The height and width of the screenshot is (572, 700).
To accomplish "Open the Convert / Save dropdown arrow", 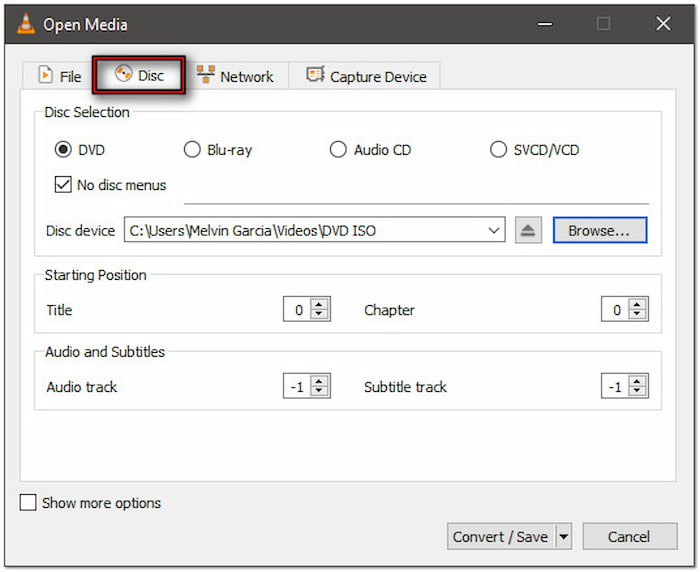I will tap(563, 537).
